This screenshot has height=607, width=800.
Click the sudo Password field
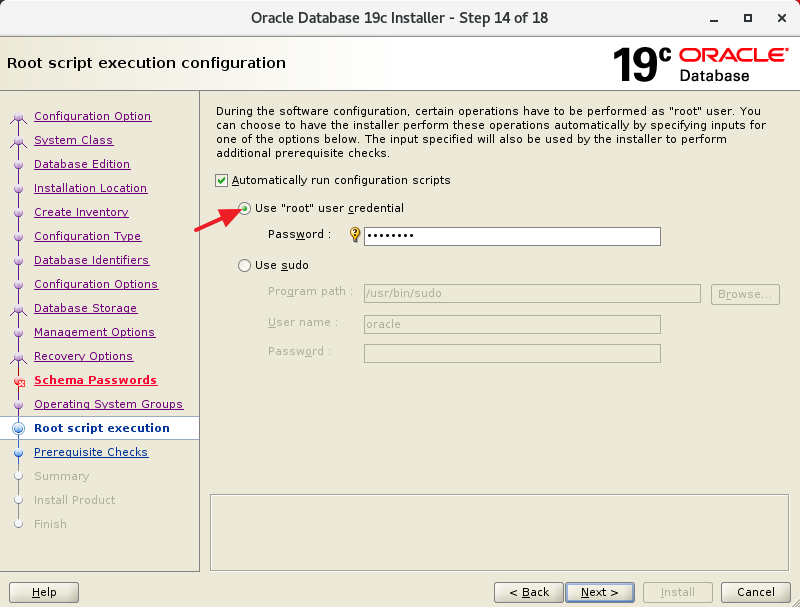512,353
